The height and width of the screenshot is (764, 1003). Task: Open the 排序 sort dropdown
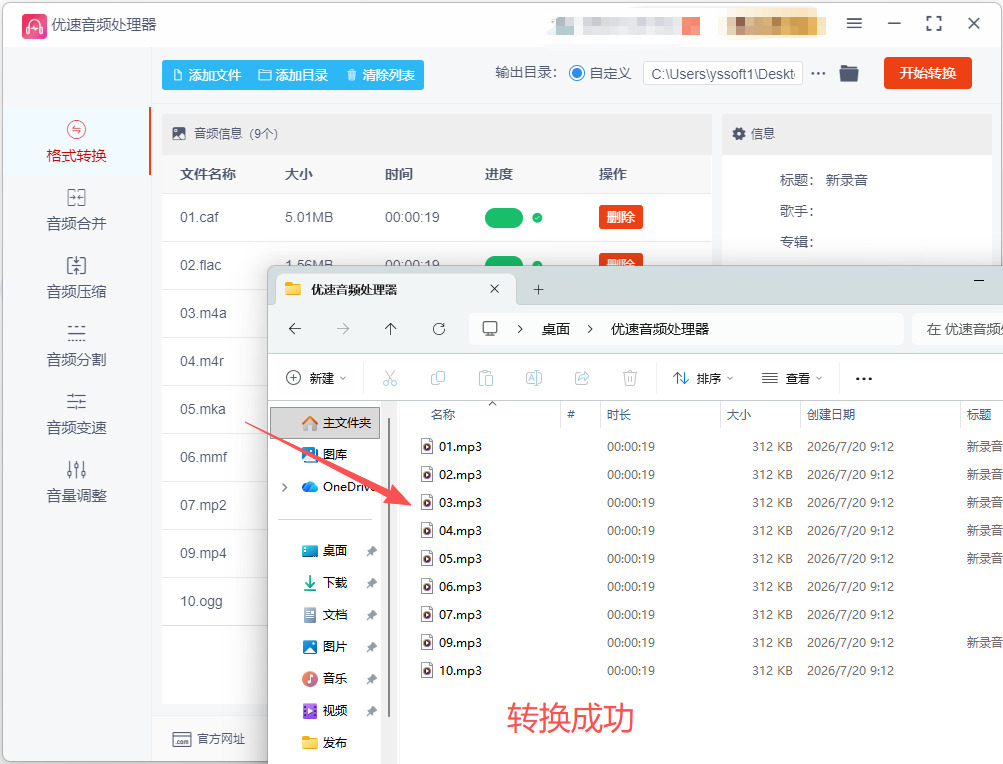click(x=703, y=378)
